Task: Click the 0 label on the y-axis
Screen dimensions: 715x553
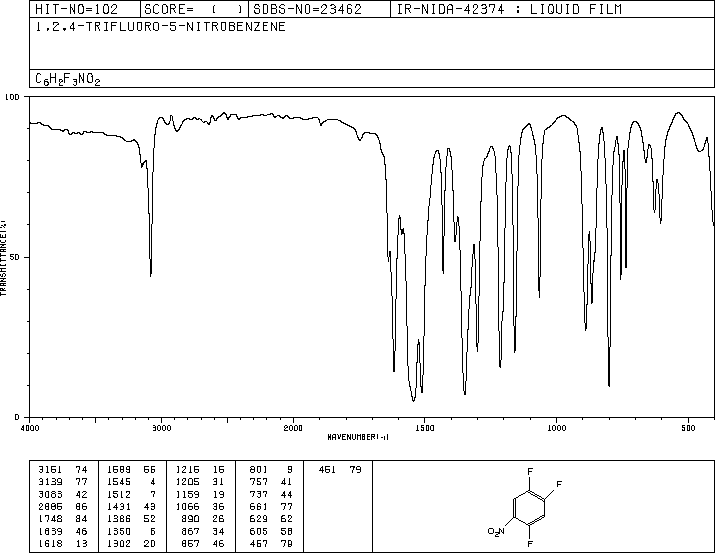Action: (x=17, y=417)
